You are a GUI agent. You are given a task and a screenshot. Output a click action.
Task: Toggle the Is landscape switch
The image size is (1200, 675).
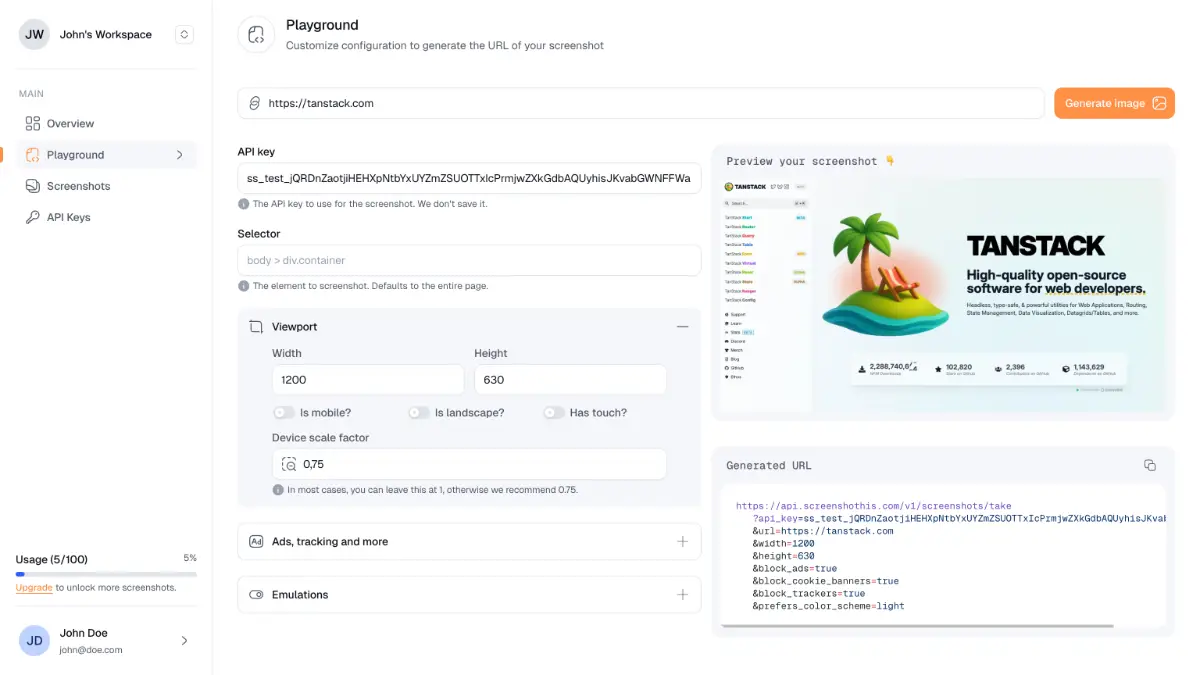pyautogui.click(x=418, y=413)
